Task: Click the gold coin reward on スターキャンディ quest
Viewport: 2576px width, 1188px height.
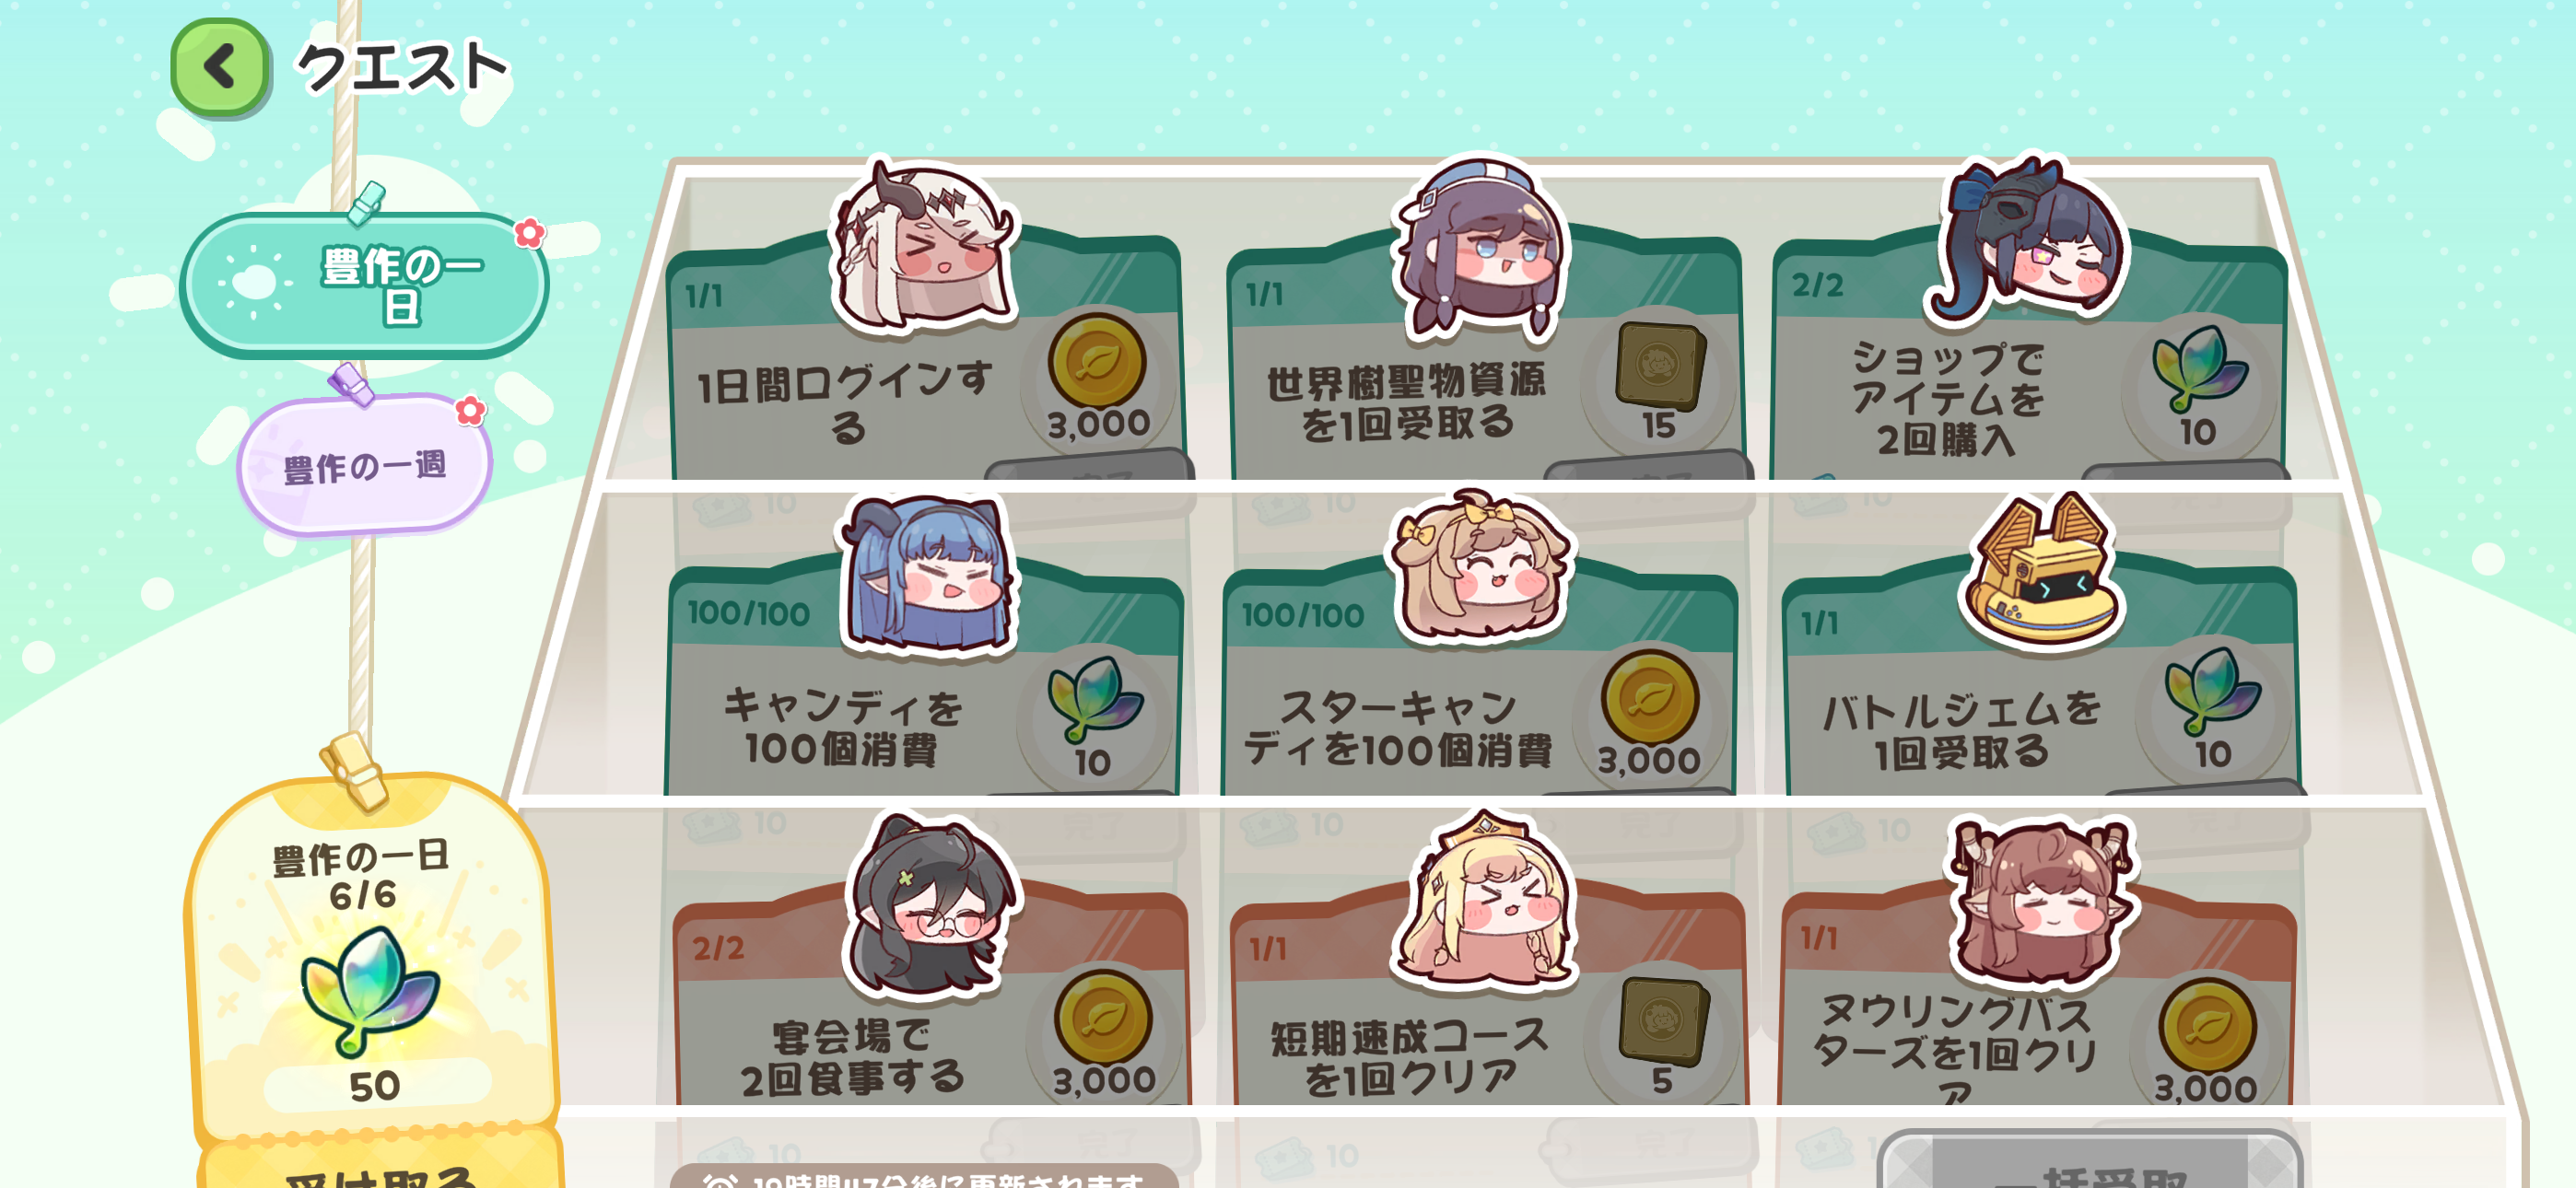Action: pos(1650,697)
